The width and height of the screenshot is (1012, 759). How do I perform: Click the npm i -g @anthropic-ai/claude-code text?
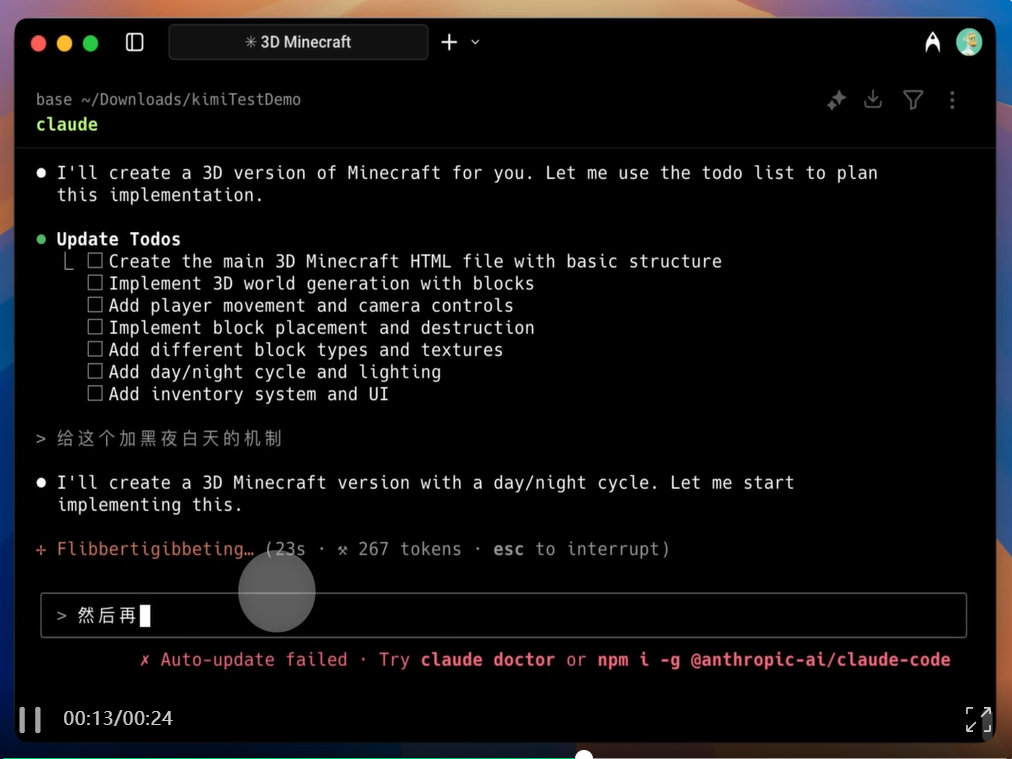[774, 660]
